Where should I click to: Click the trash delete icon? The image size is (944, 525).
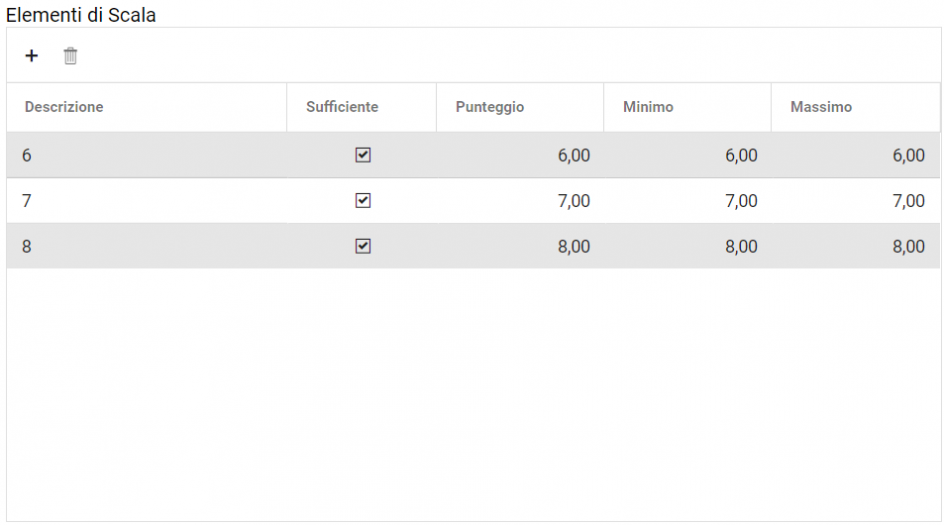pyautogui.click(x=70, y=56)
